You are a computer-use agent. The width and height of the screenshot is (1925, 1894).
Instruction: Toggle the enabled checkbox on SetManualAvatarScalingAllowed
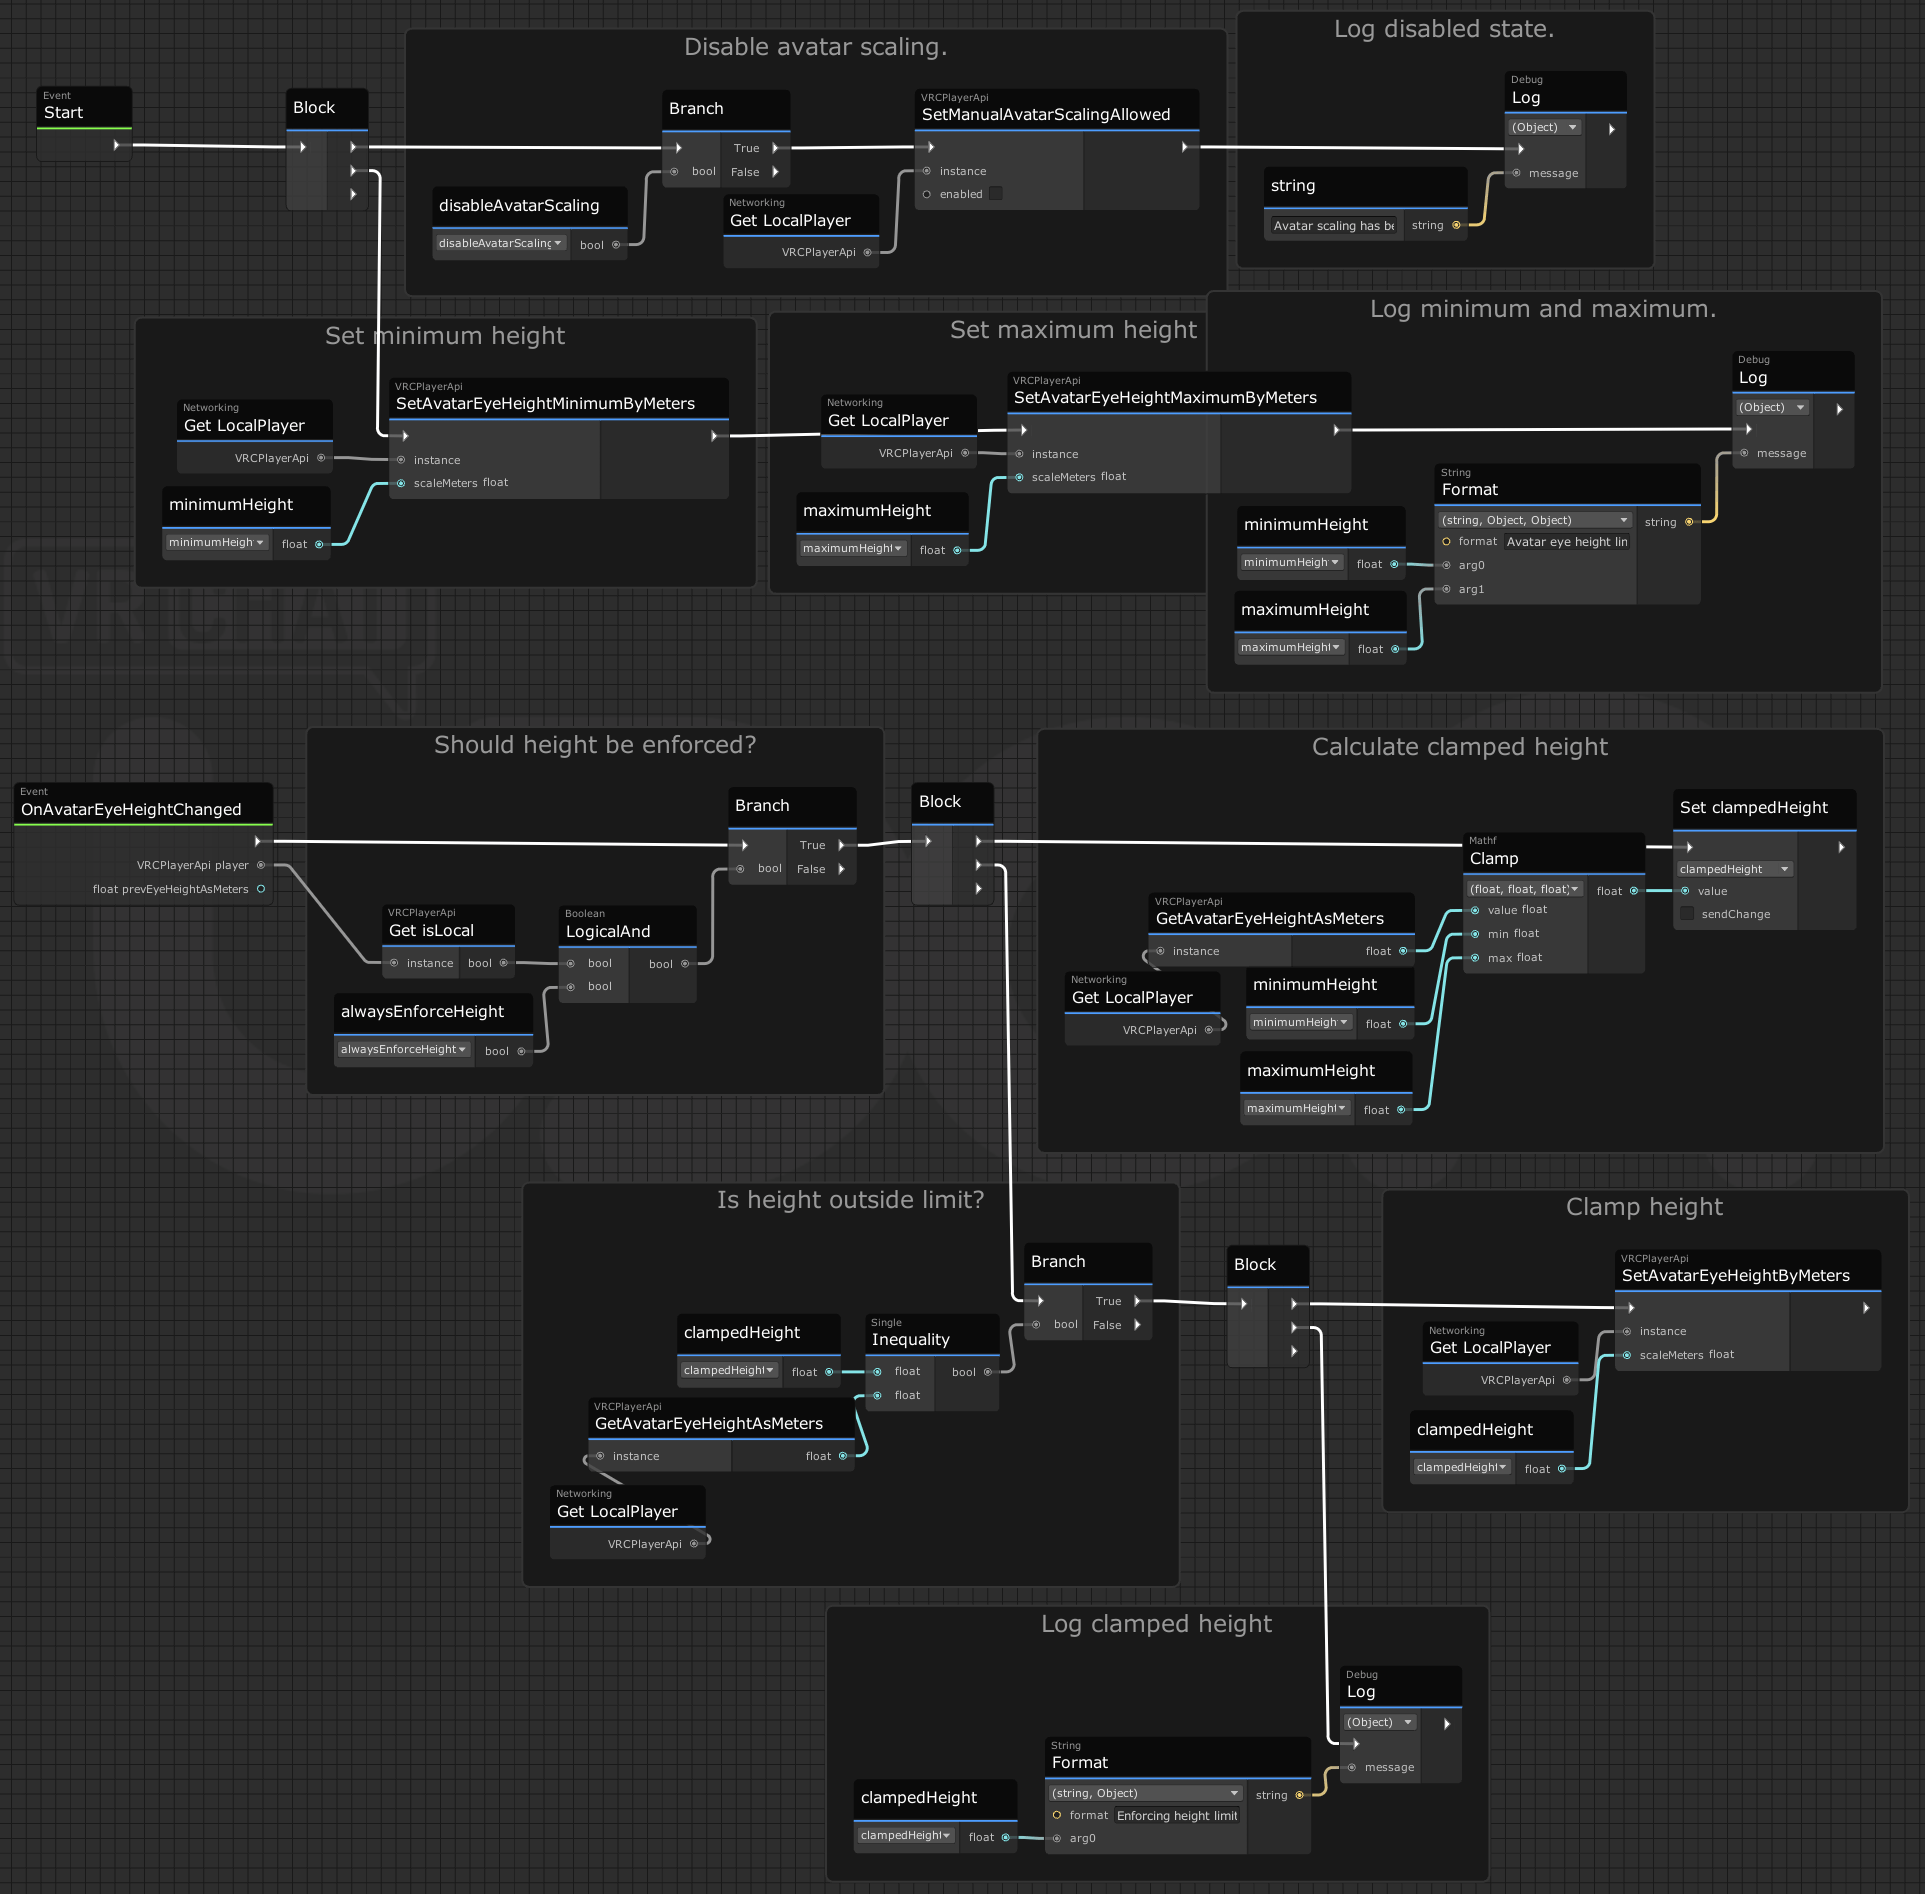coord(996,193)
